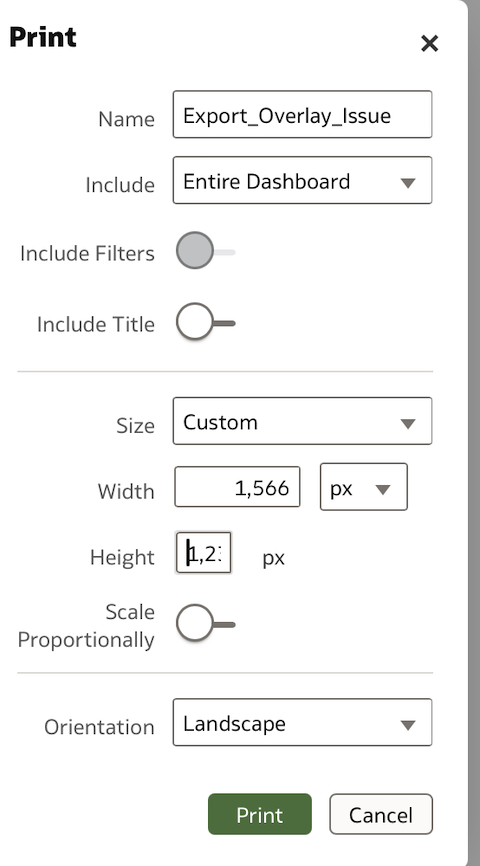Click the px unit dropdown arrow
Viewport: 480px width, 866px height.
pyautogui.click(x=383, y=489)
